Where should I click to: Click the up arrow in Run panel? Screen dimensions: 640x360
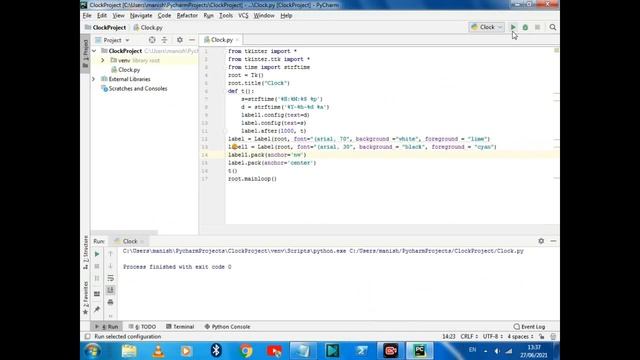coord(110,254)
